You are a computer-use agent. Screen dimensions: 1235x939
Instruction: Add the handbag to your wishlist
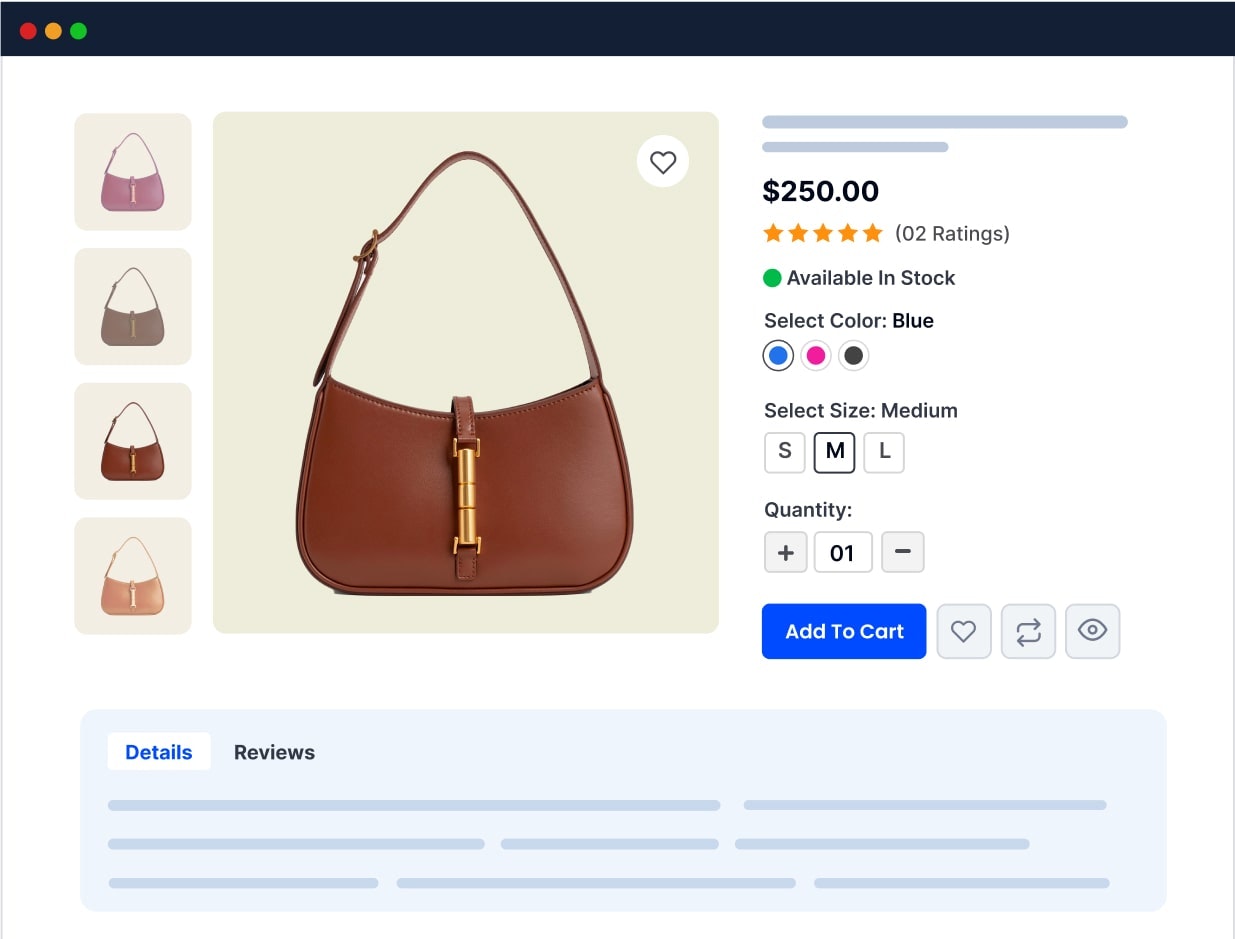click(963, 631)
